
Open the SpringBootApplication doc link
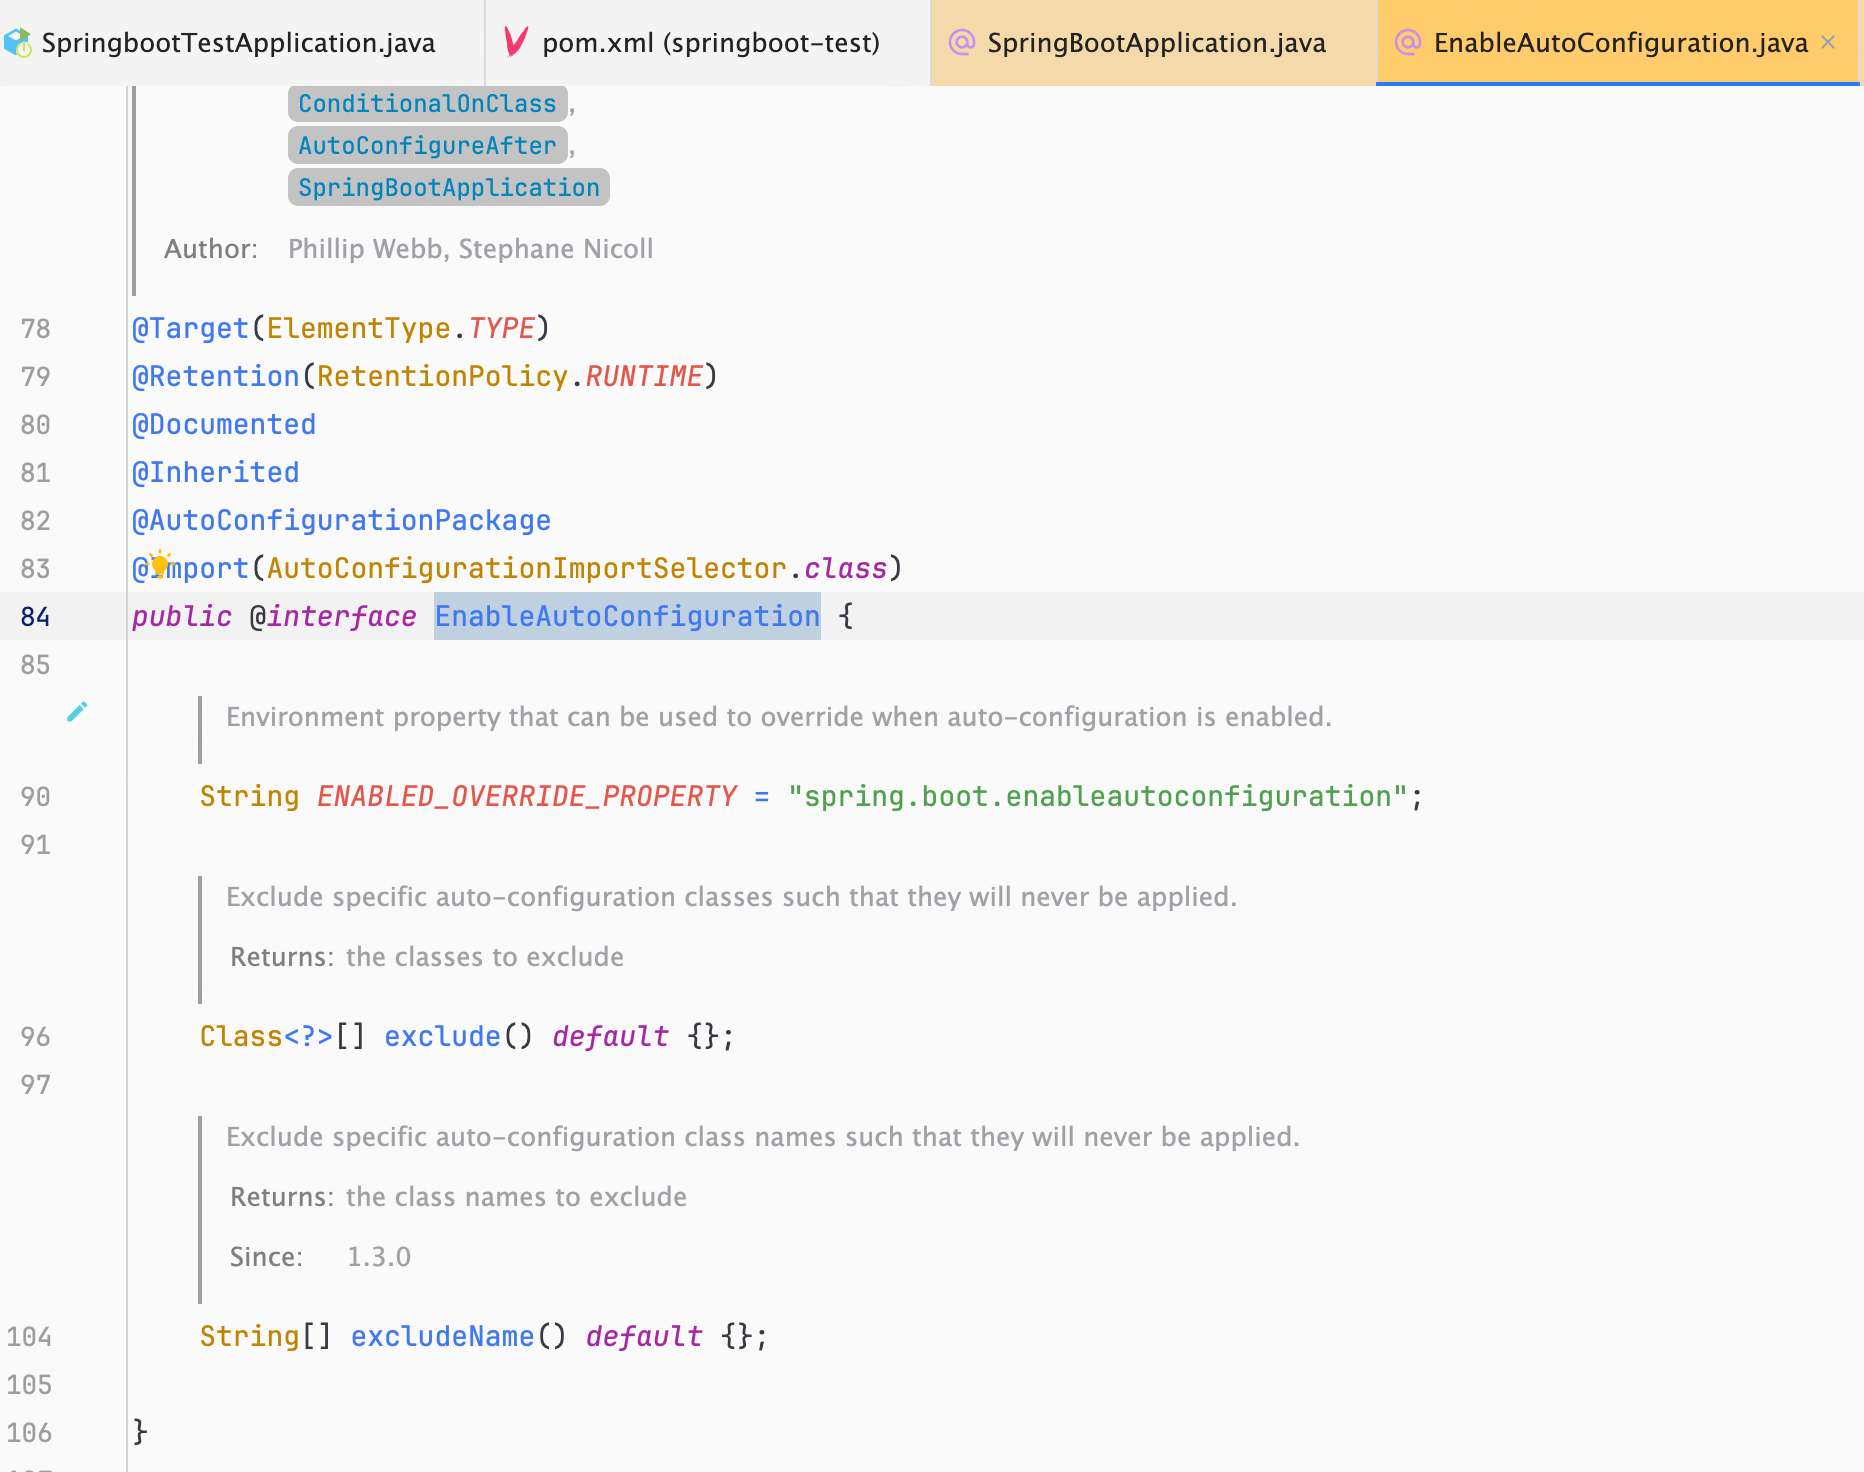pyautogui.click(x=448, y=188)
